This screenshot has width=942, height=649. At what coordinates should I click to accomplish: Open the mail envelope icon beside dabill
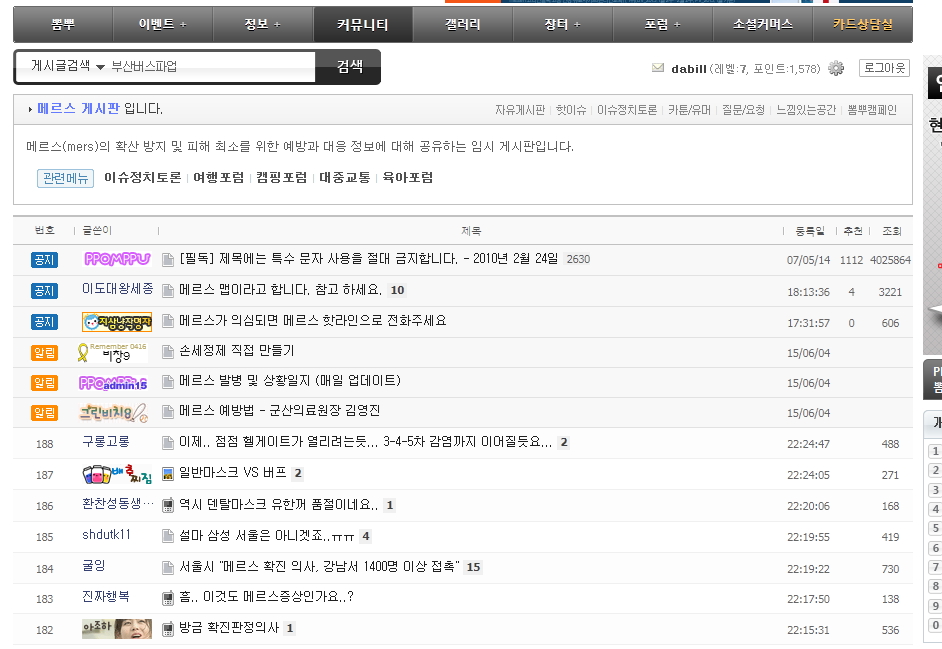coord(657,68)
